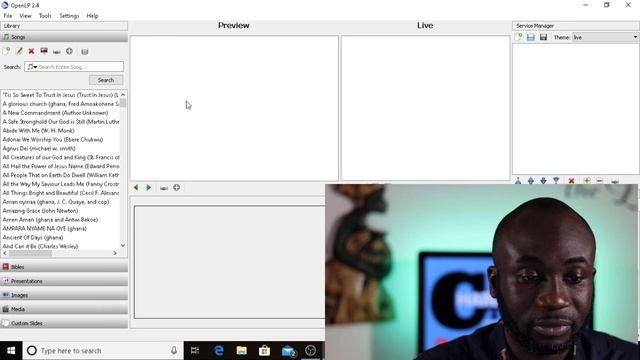
Task: Click the preview song screen icon
Action: (x=44, y=51)
